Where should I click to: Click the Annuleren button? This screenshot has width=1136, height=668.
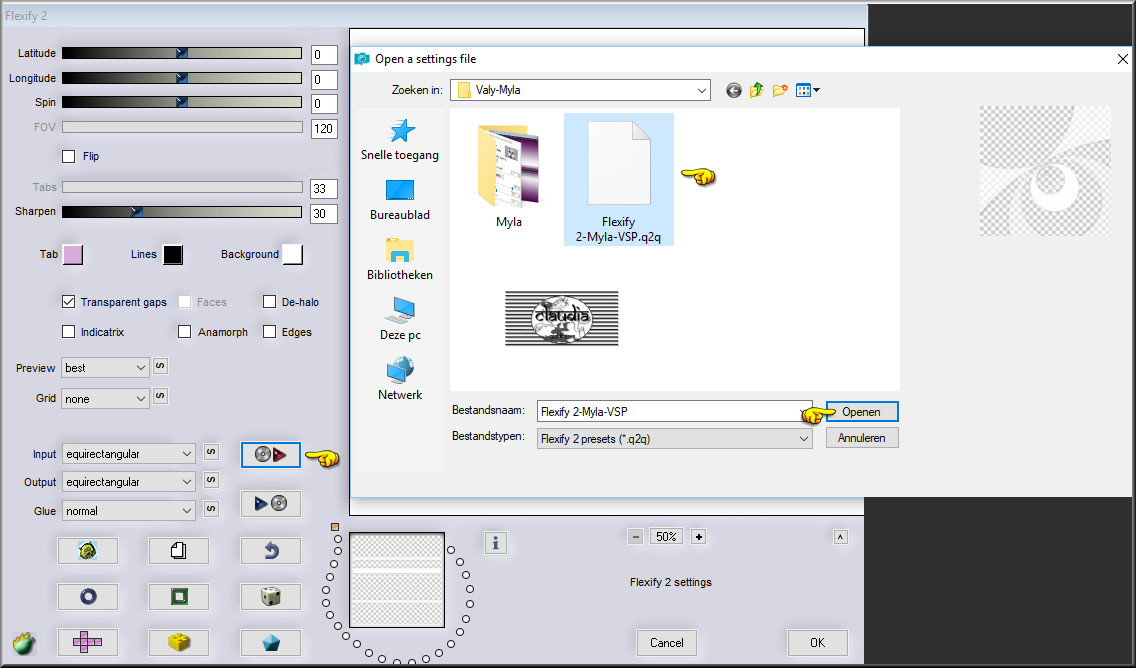click(861, 438)
